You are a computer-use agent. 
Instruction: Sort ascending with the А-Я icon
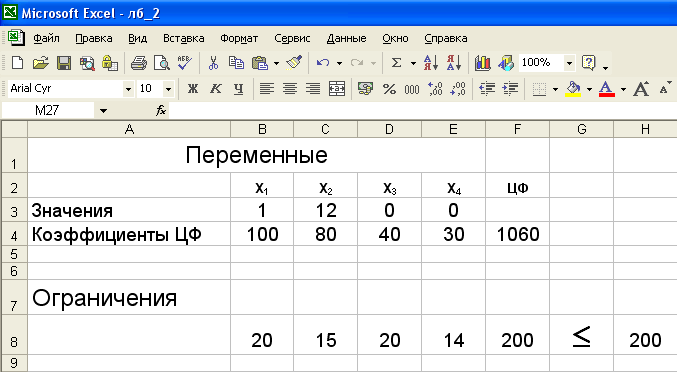click(430, 63)
